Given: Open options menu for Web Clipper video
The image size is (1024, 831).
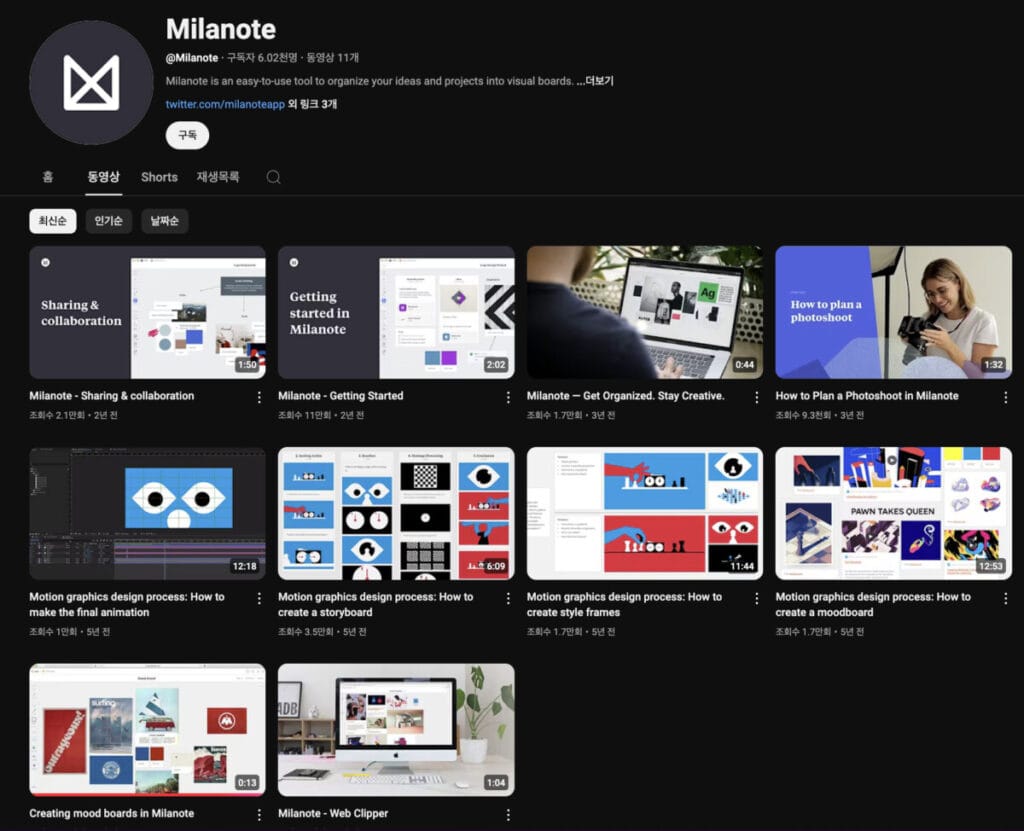Looking at the screenshot, I should (x=507, y=814).
